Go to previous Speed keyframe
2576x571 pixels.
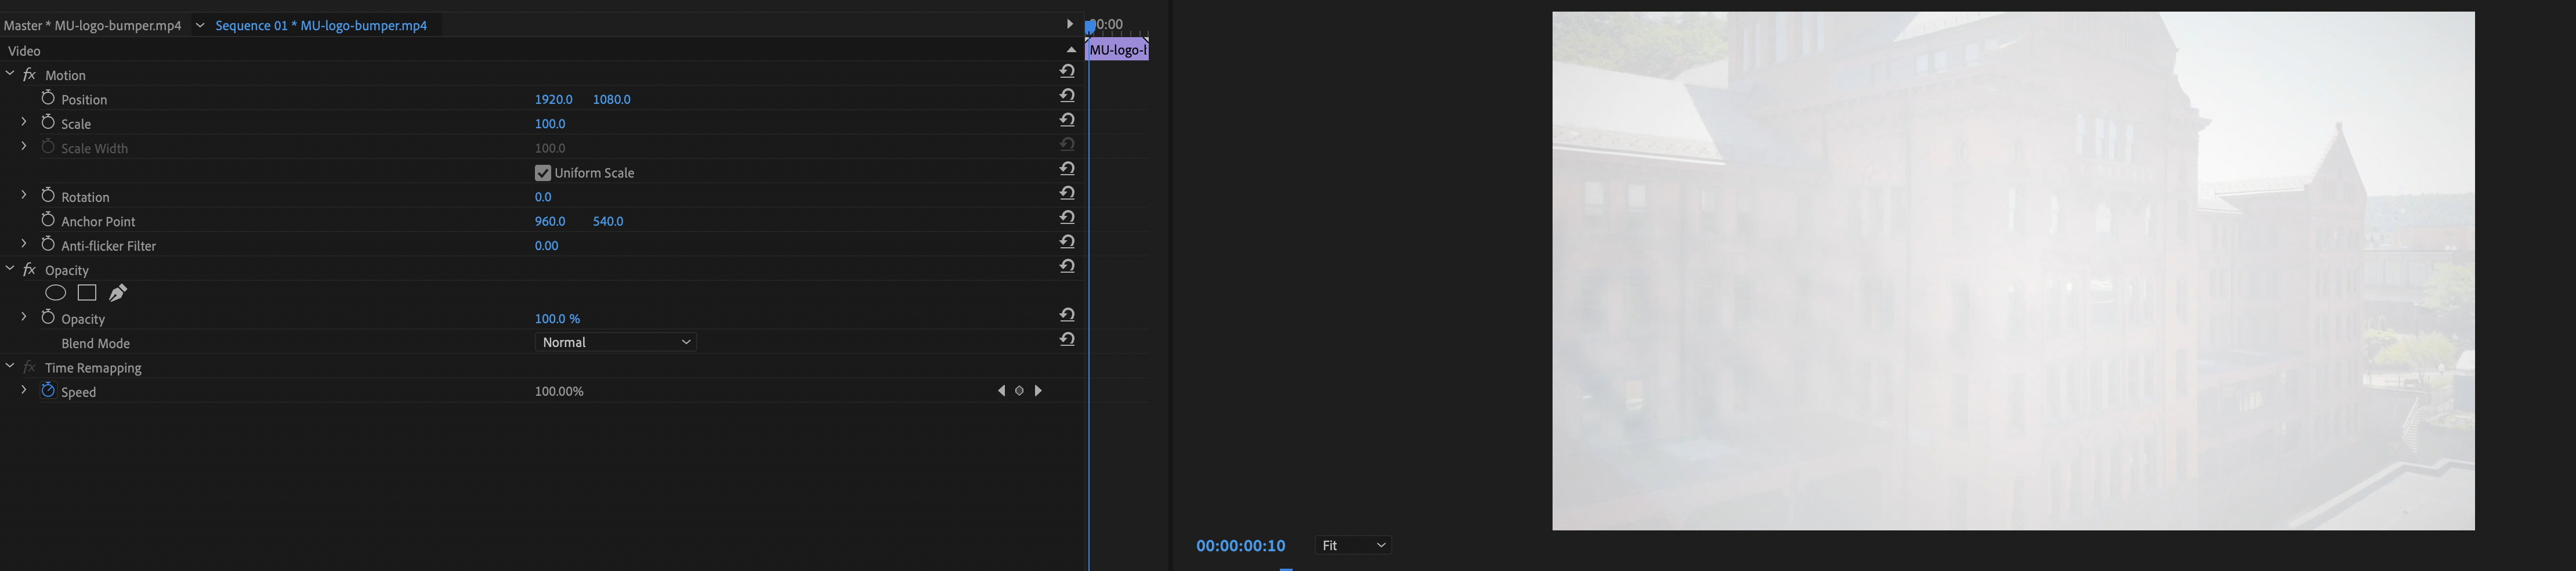(x=1001, y=391)
